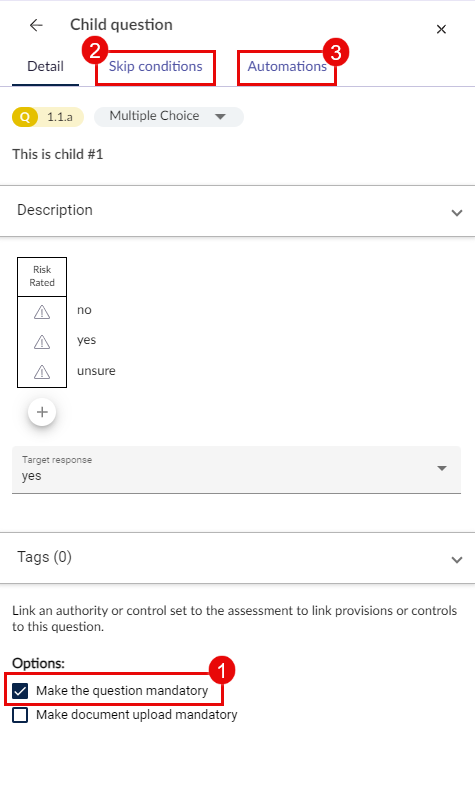Close the Child question panel

pyautogui.click(x=441, y=29)
